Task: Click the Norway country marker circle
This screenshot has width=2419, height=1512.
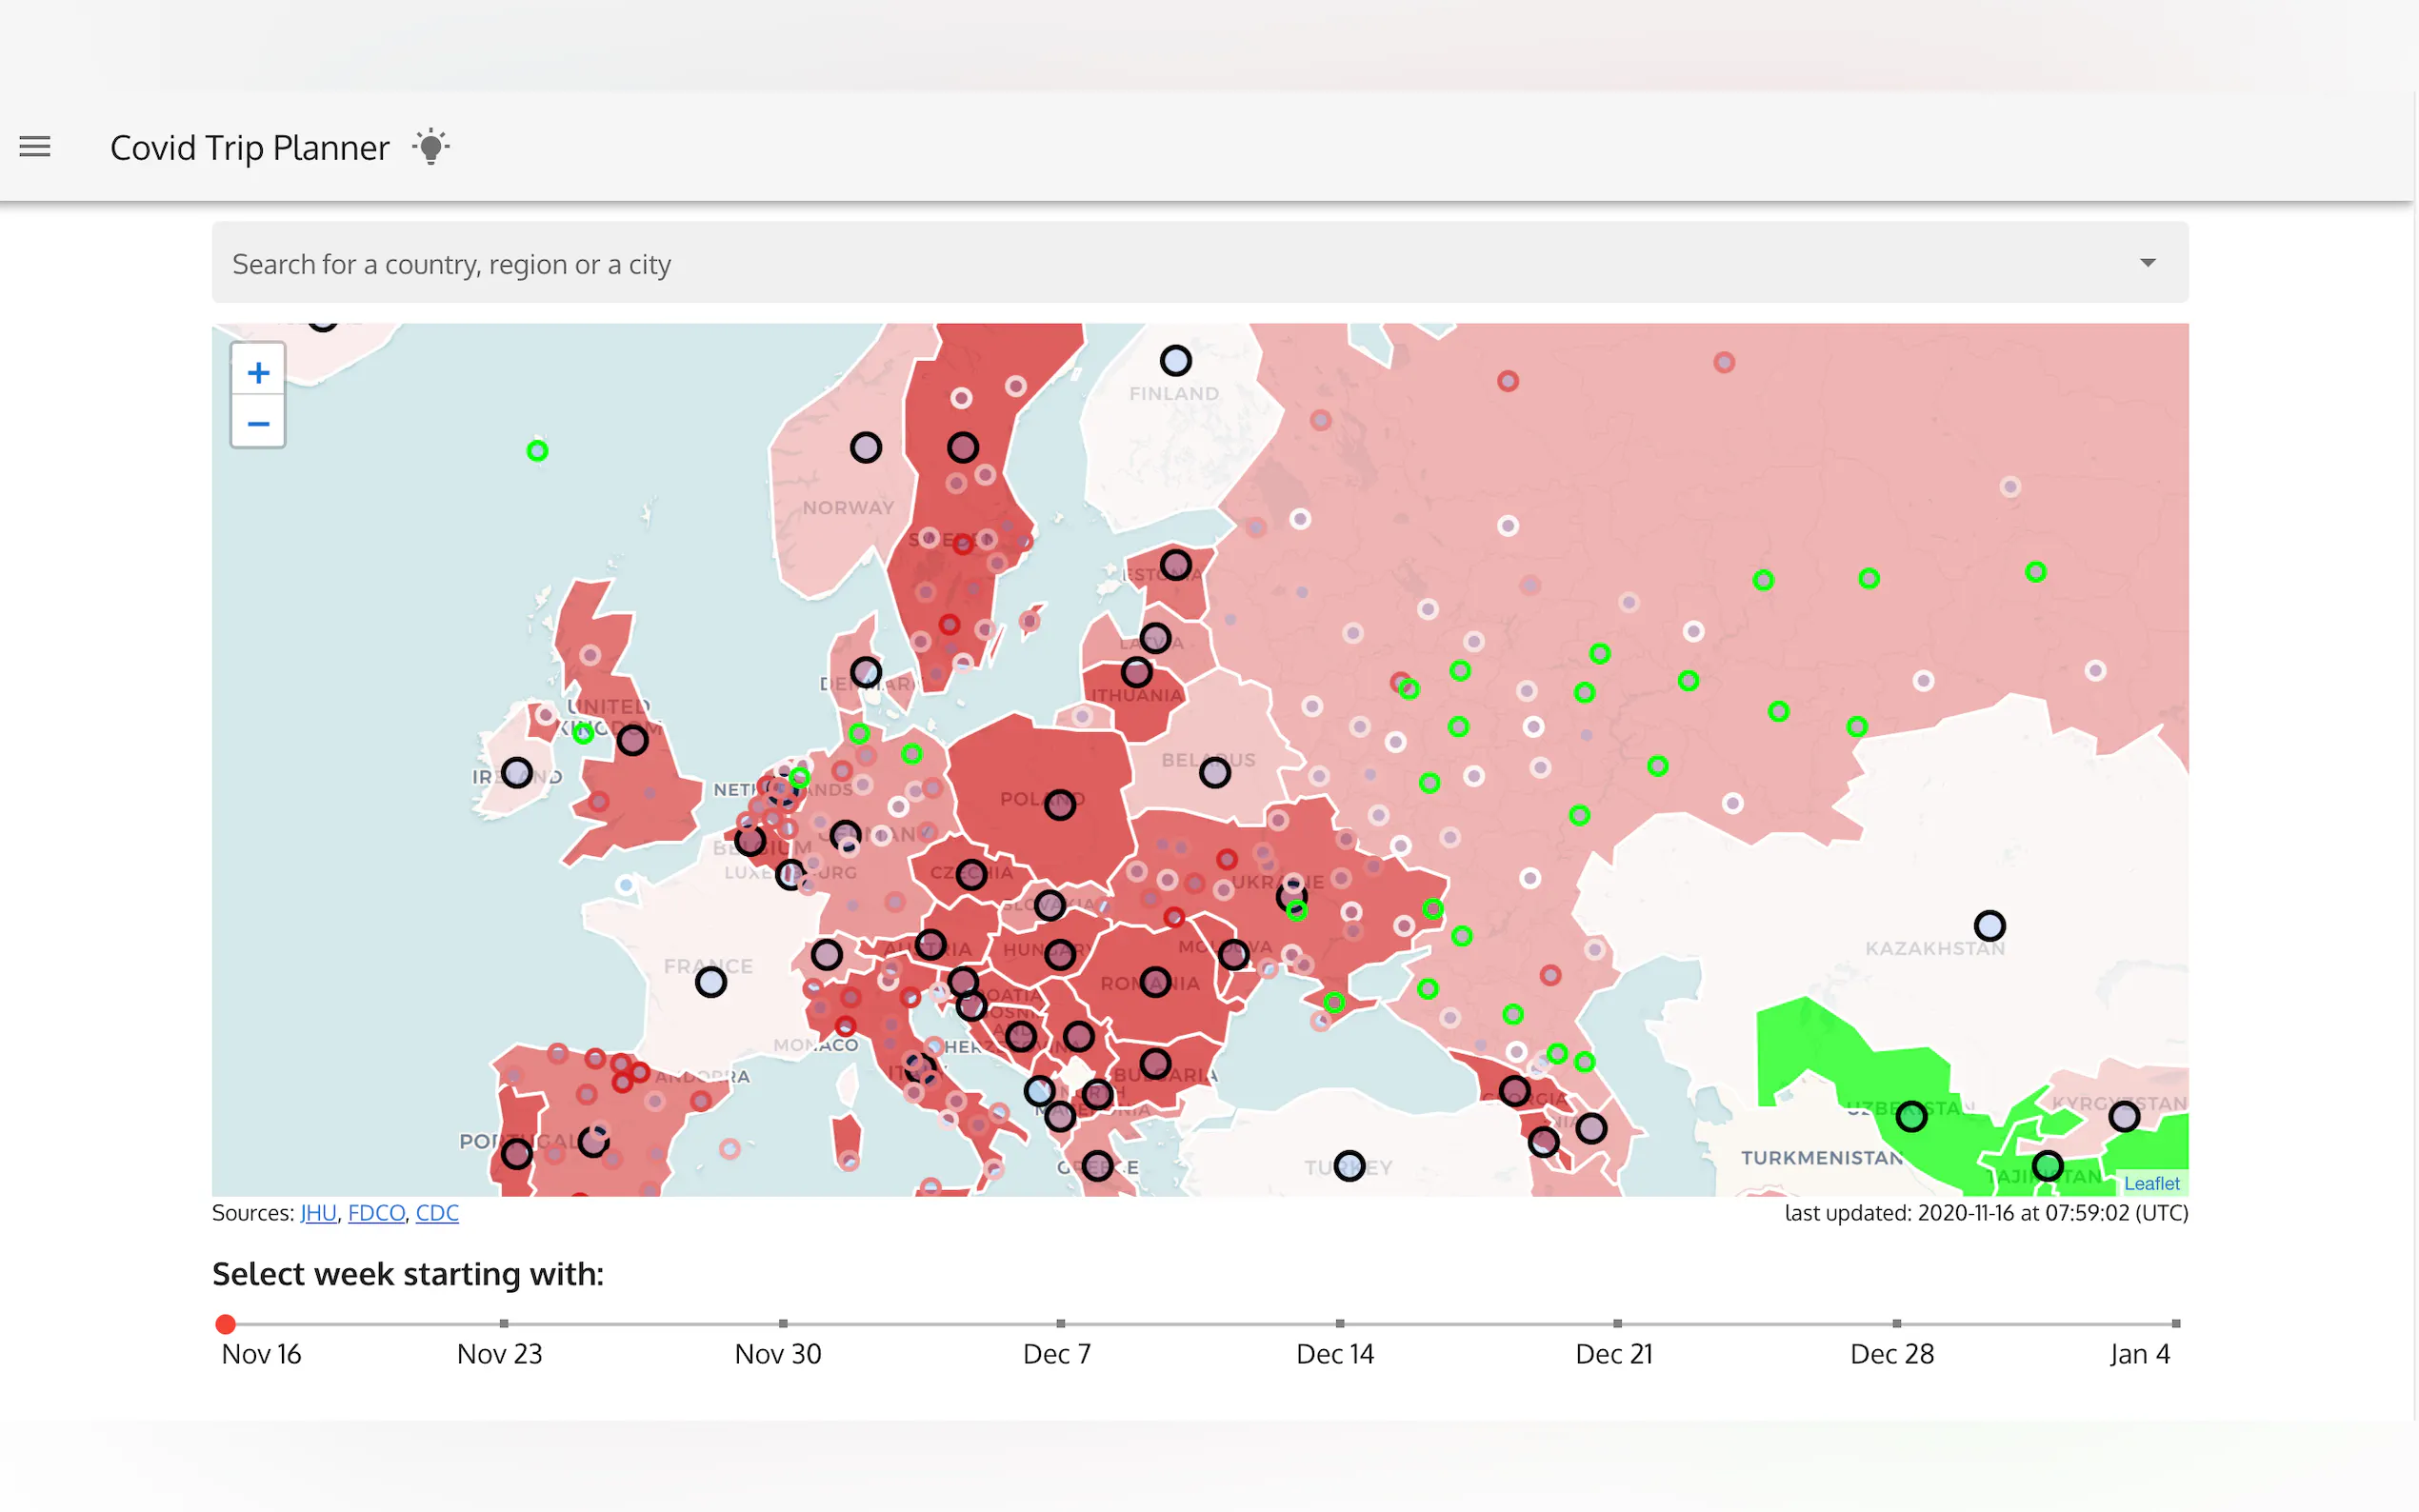Action: (866, 447)
